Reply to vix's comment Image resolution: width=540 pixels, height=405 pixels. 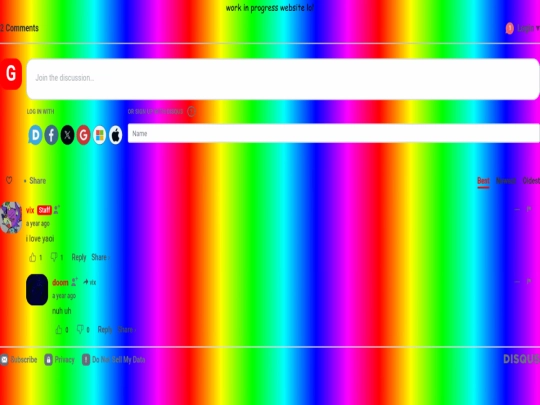point(79,257)
